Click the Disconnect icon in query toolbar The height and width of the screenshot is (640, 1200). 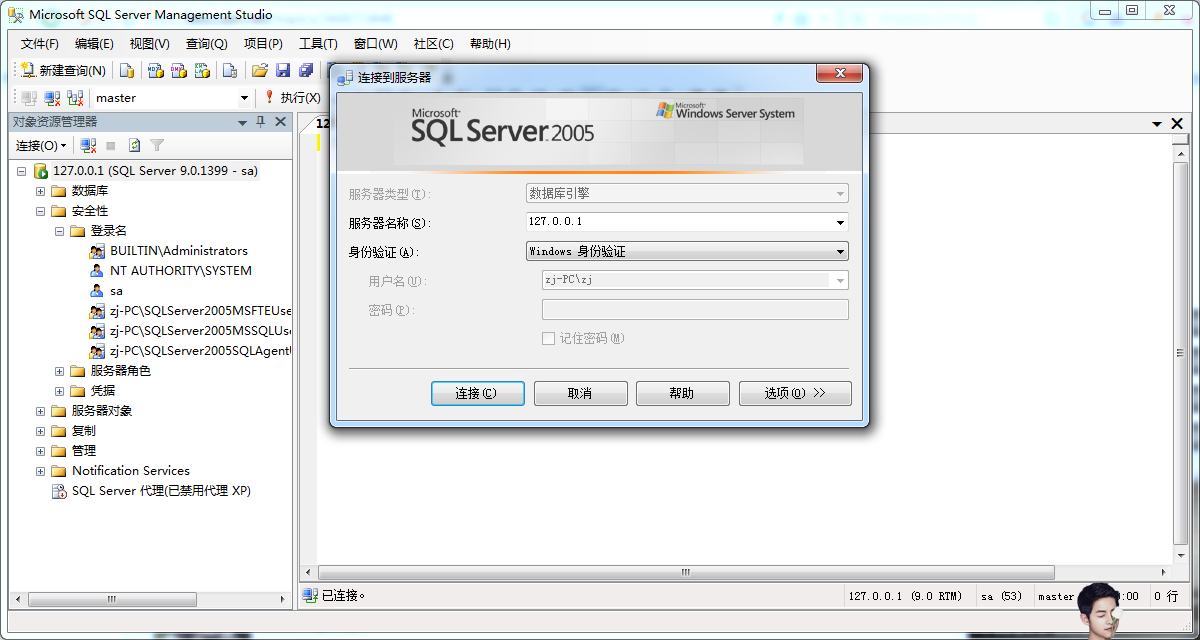click(x=52, y=98)
